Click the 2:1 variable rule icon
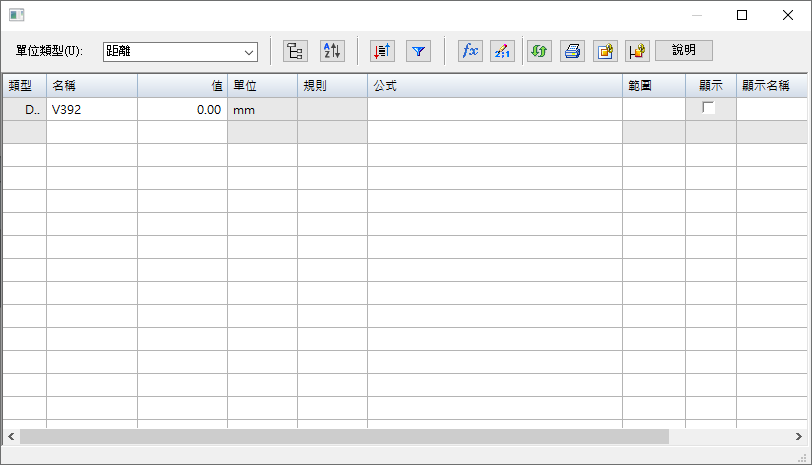This screenshot has width=812, height=465. [x=504, y=51]
